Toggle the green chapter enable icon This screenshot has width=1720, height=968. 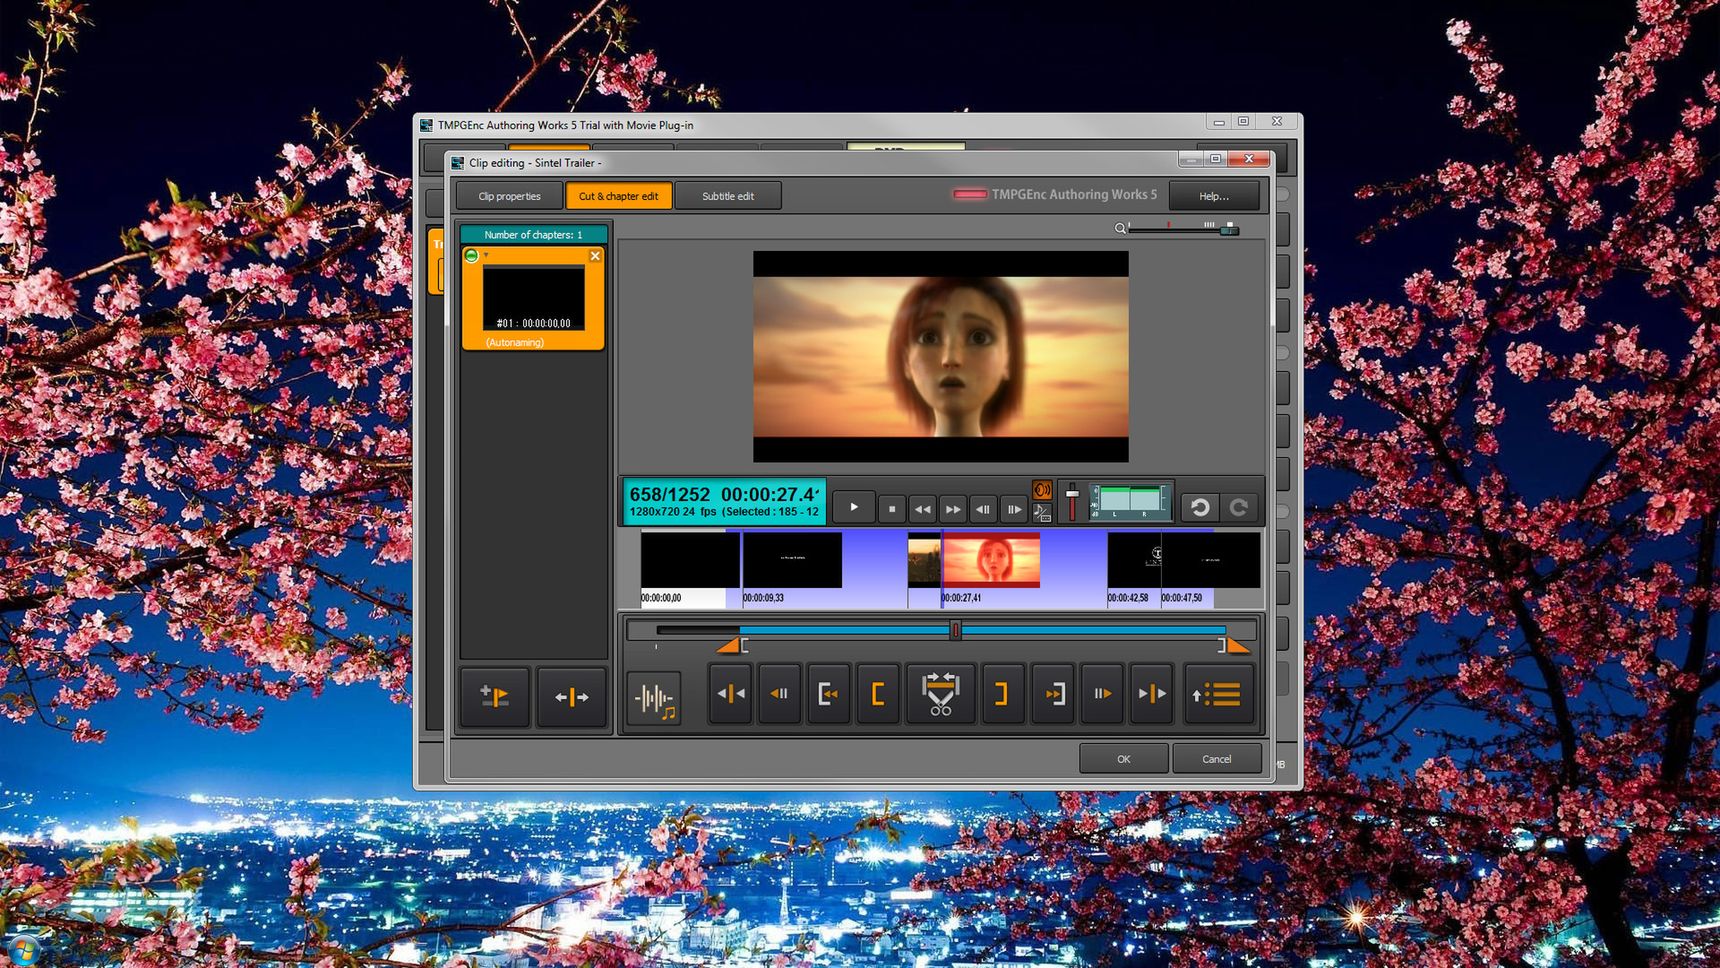click(x=471, y=256)
